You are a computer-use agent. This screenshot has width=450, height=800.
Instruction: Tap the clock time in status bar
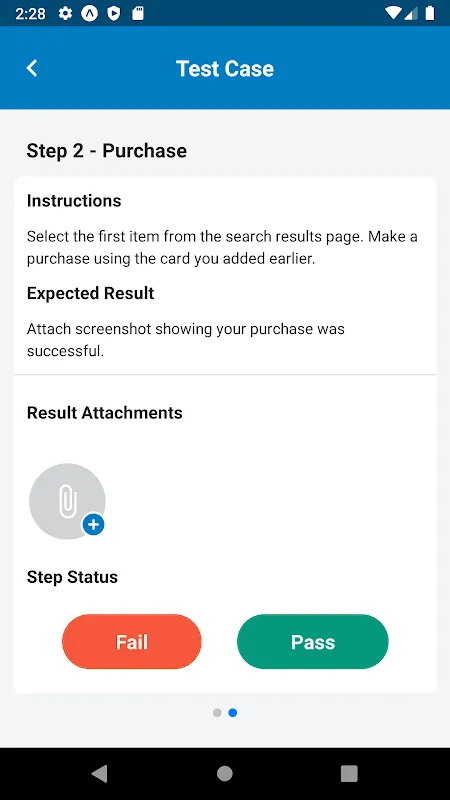(x=31, y=13)
